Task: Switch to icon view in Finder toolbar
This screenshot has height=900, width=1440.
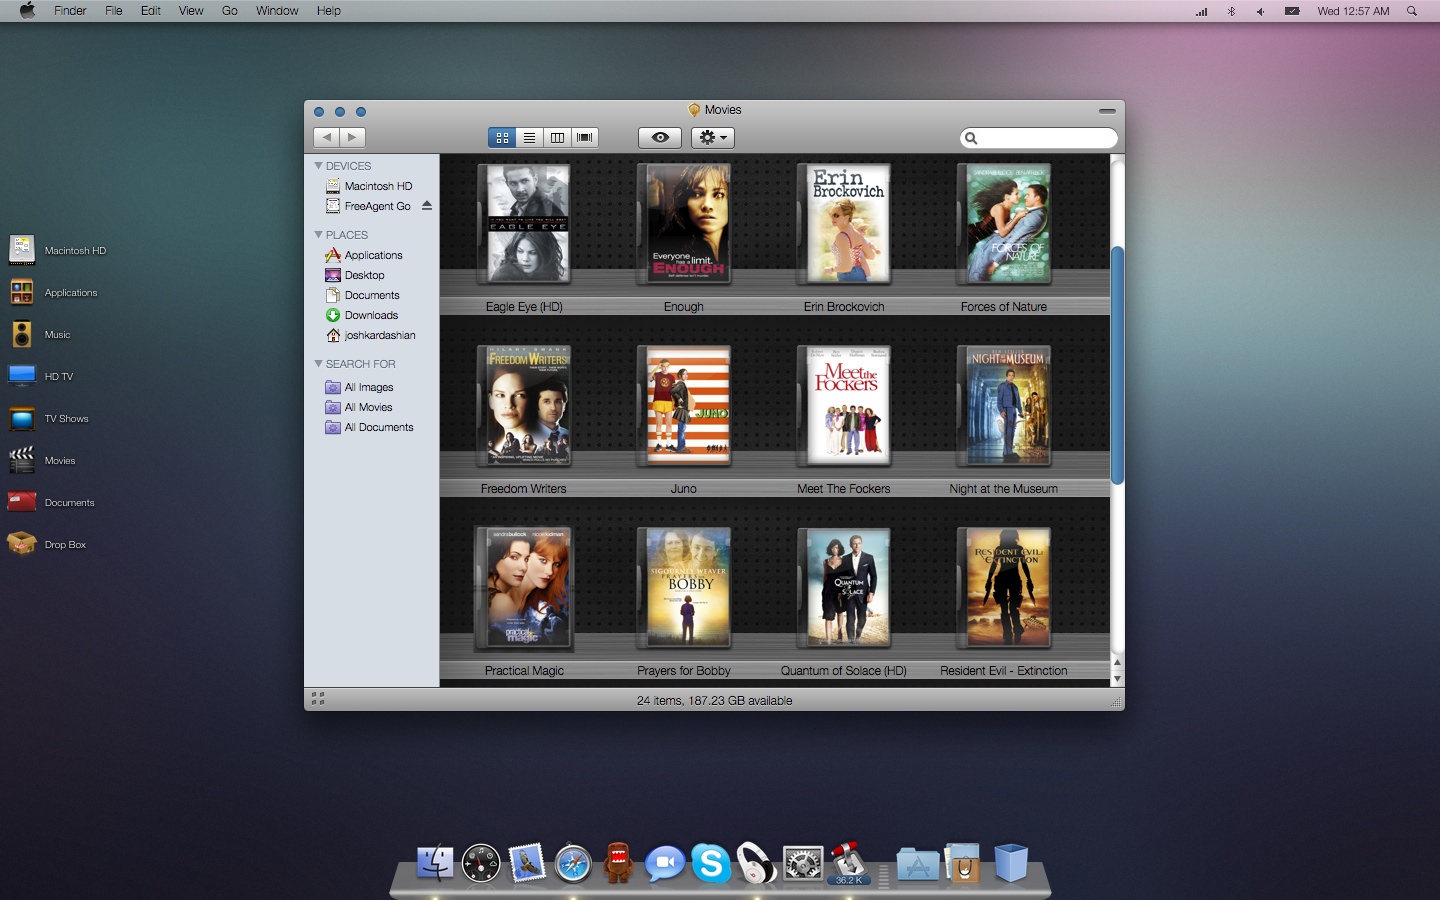Action: tap(502, 138)
